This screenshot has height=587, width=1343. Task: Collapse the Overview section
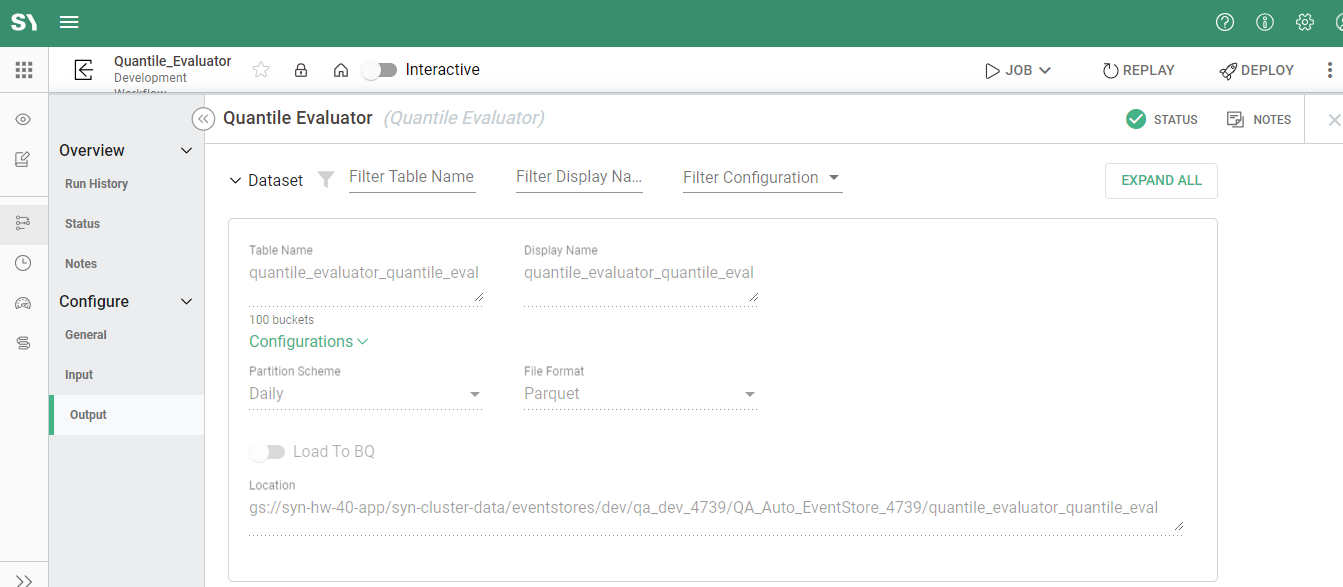click(x=186, y=150)
